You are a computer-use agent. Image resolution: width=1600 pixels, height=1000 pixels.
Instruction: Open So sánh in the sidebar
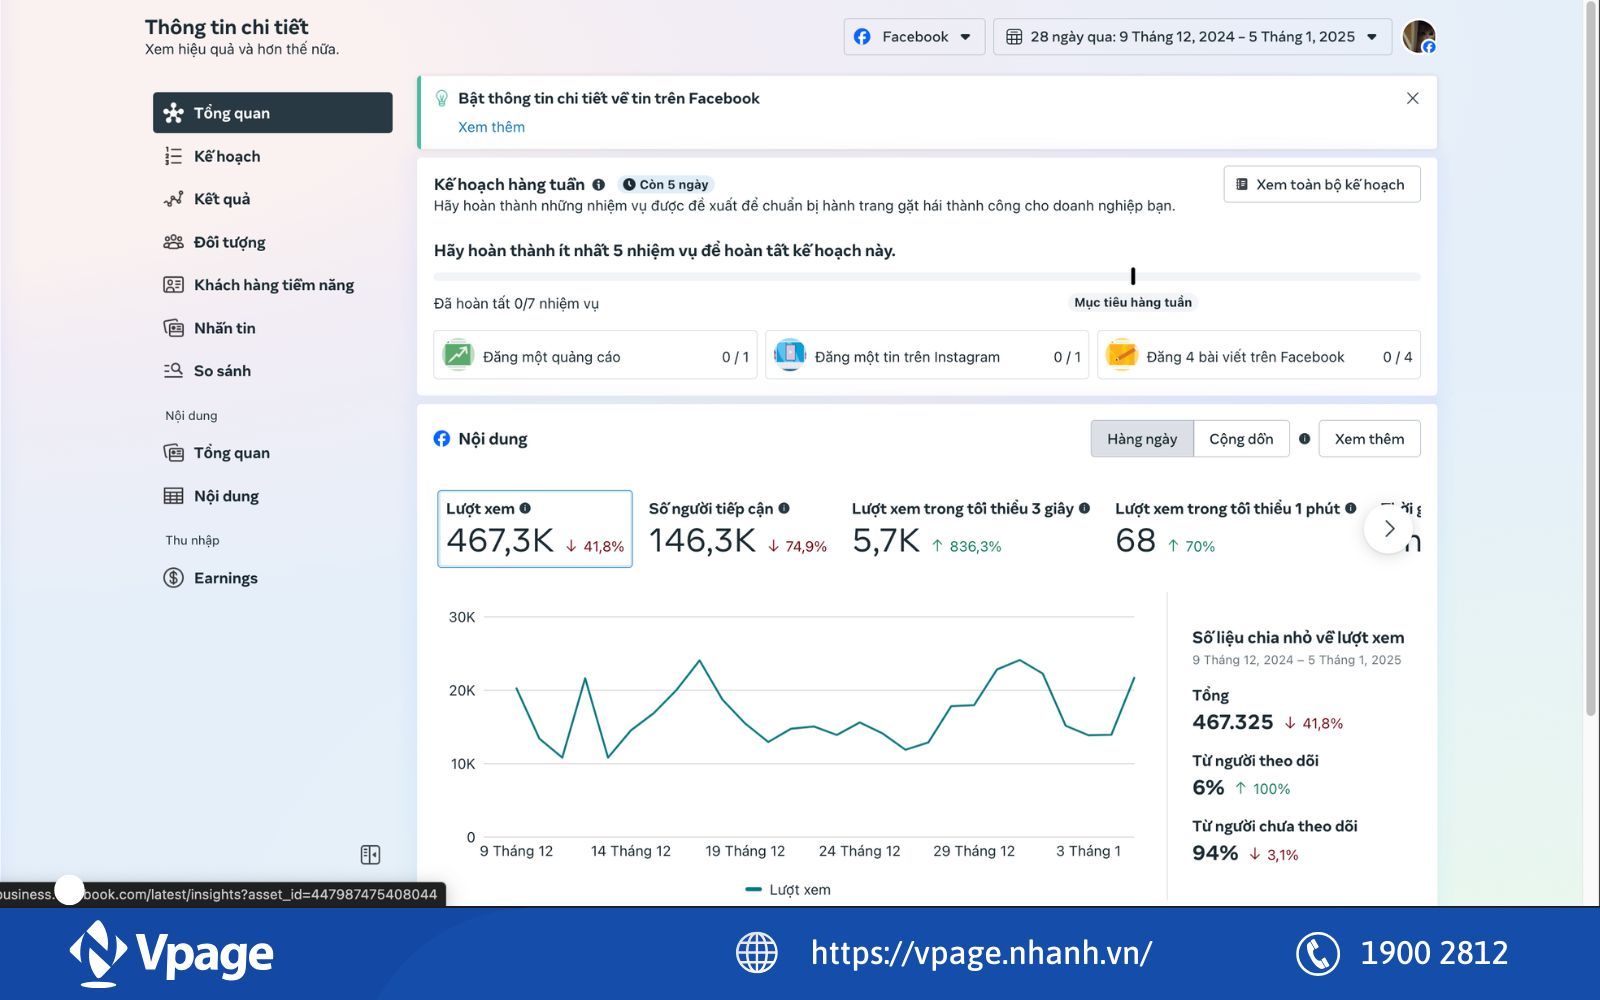click(x=273, y=371)
